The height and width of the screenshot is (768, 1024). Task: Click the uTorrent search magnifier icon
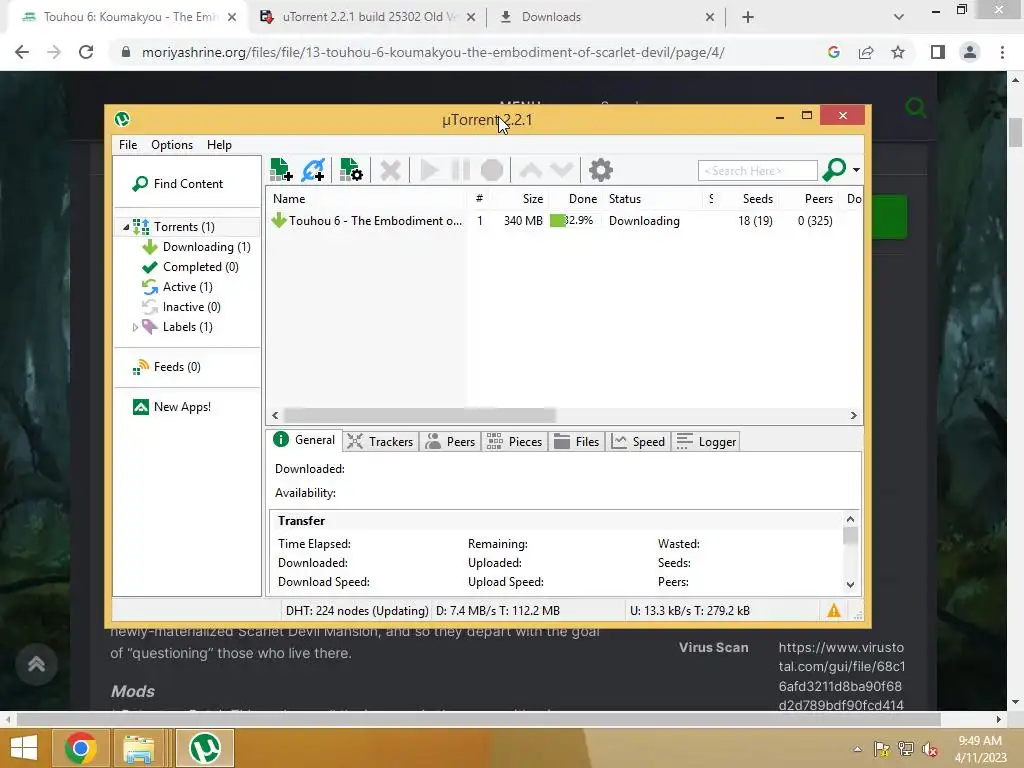834,170
